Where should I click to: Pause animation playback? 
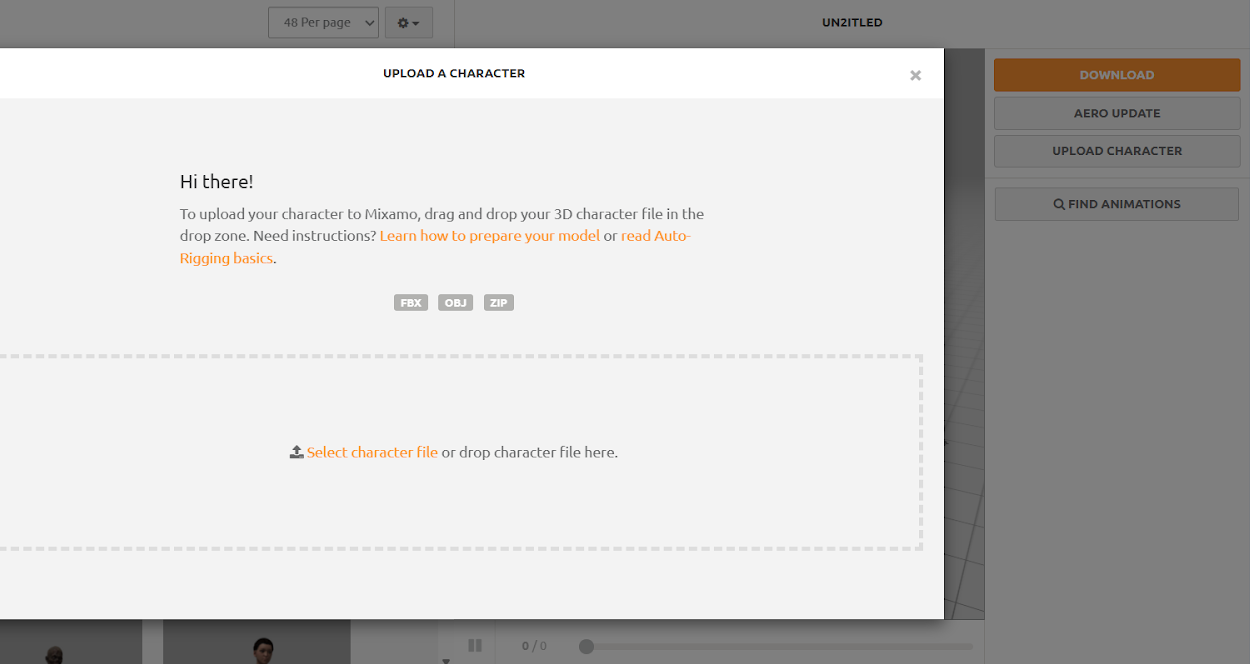click(x=475, y=646)
